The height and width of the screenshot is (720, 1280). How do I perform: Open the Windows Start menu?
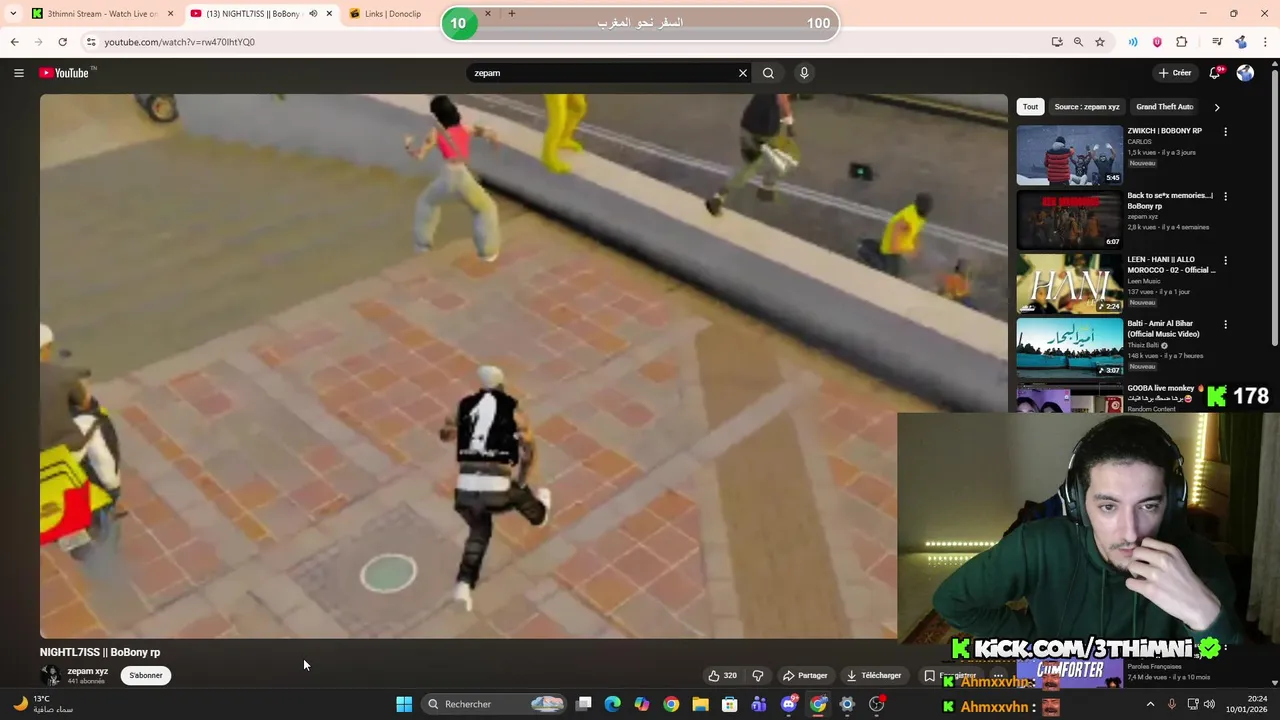coord(404,704)
